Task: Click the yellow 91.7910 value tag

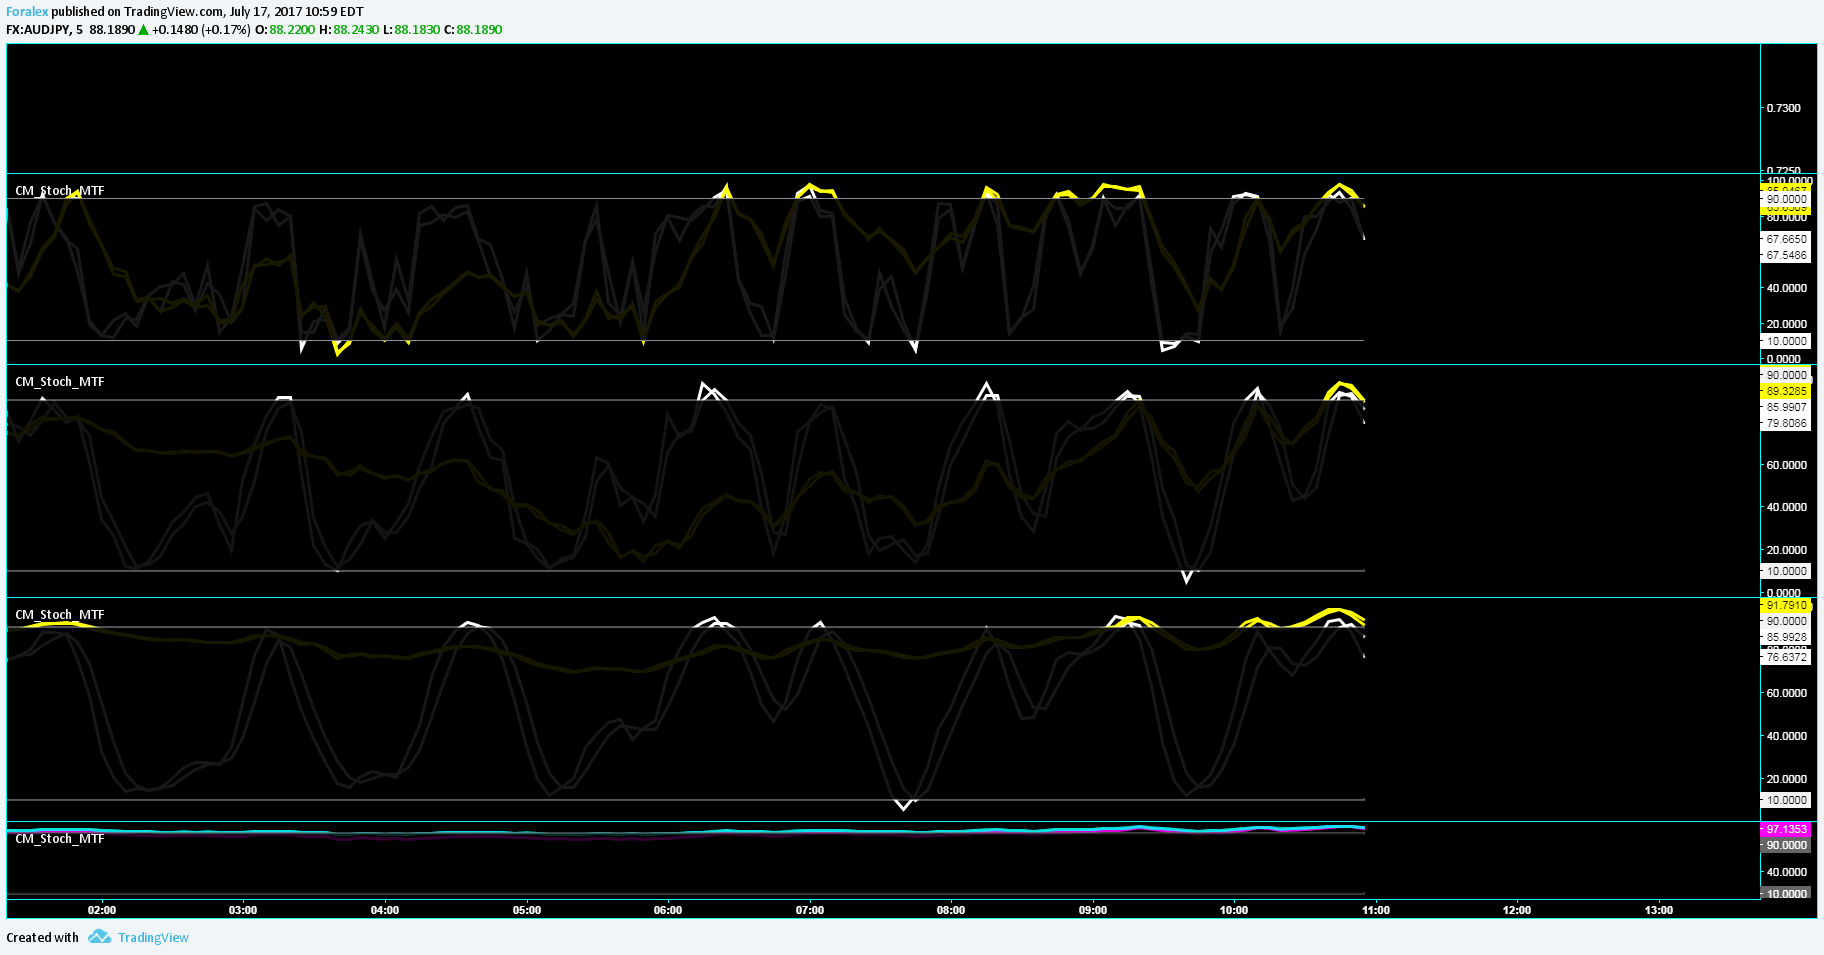Action: (x=1786, y=606)
